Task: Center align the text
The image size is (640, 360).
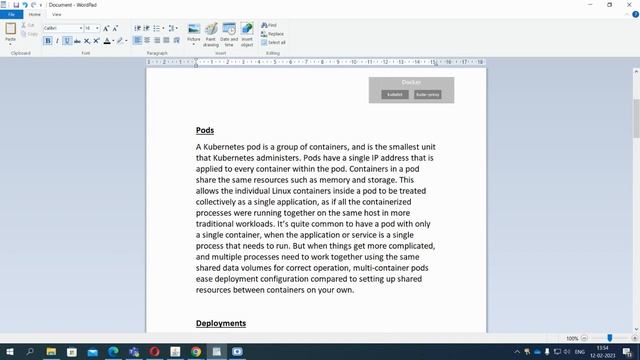Action: pos(147,40)
